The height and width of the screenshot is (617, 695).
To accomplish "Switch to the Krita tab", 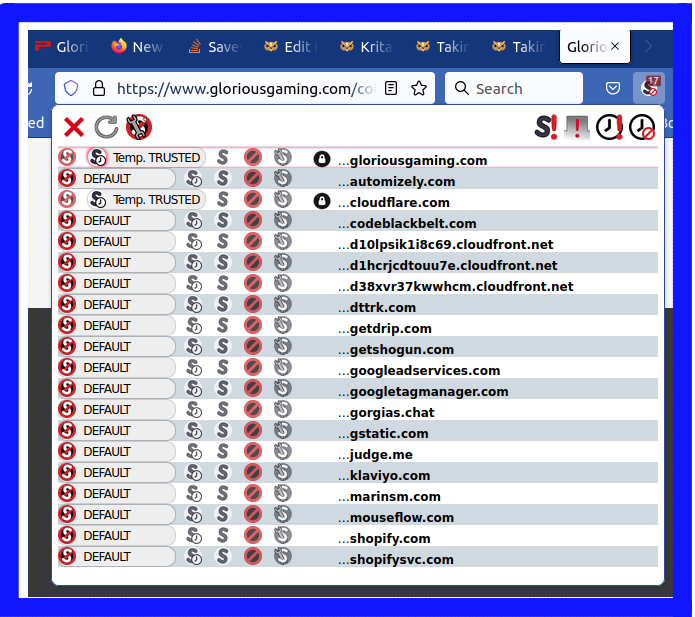I will click(367, 47).
